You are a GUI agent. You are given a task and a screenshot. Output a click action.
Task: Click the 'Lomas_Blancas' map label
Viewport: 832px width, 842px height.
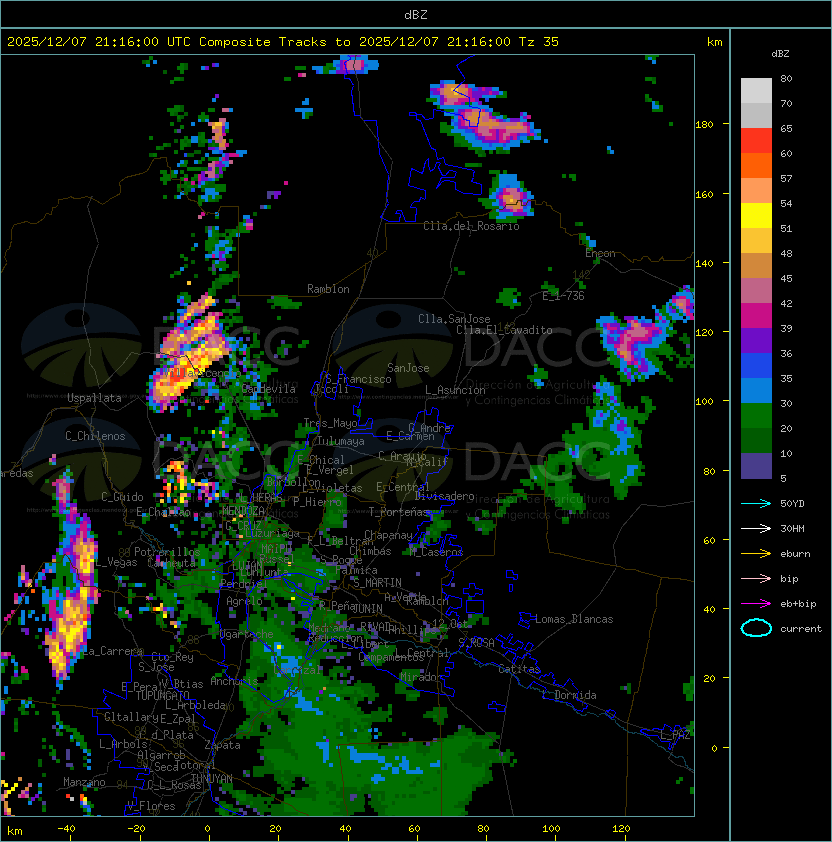pyautogui.click(x=574, y=619)
